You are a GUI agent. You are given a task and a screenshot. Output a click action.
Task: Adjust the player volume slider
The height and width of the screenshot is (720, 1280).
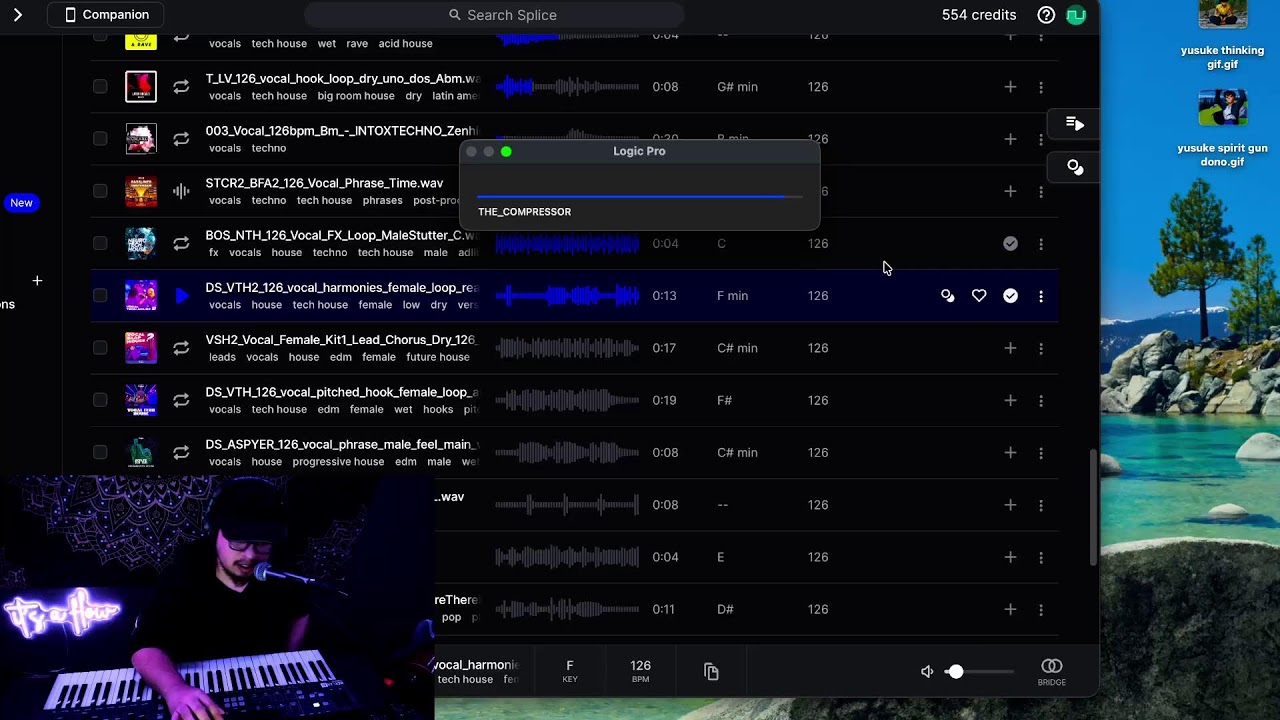[x=980, y=672]
